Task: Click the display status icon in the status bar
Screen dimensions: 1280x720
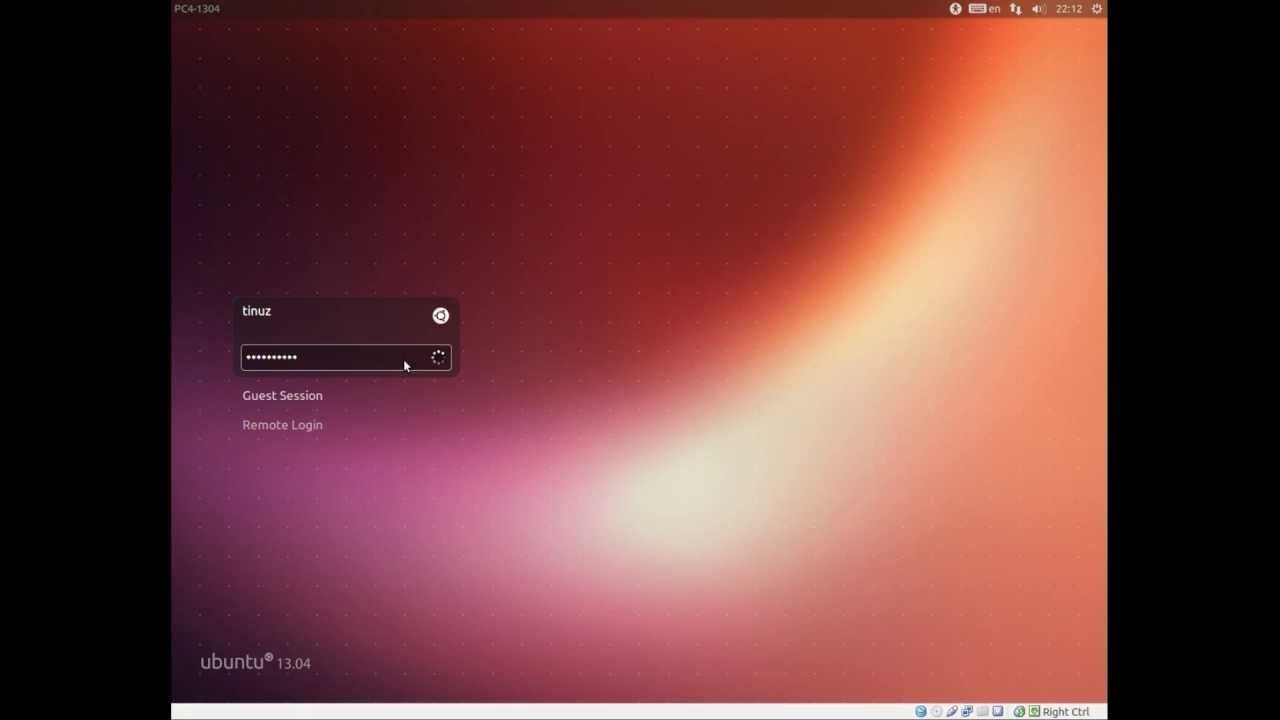Action: click(x=997, y=711)
